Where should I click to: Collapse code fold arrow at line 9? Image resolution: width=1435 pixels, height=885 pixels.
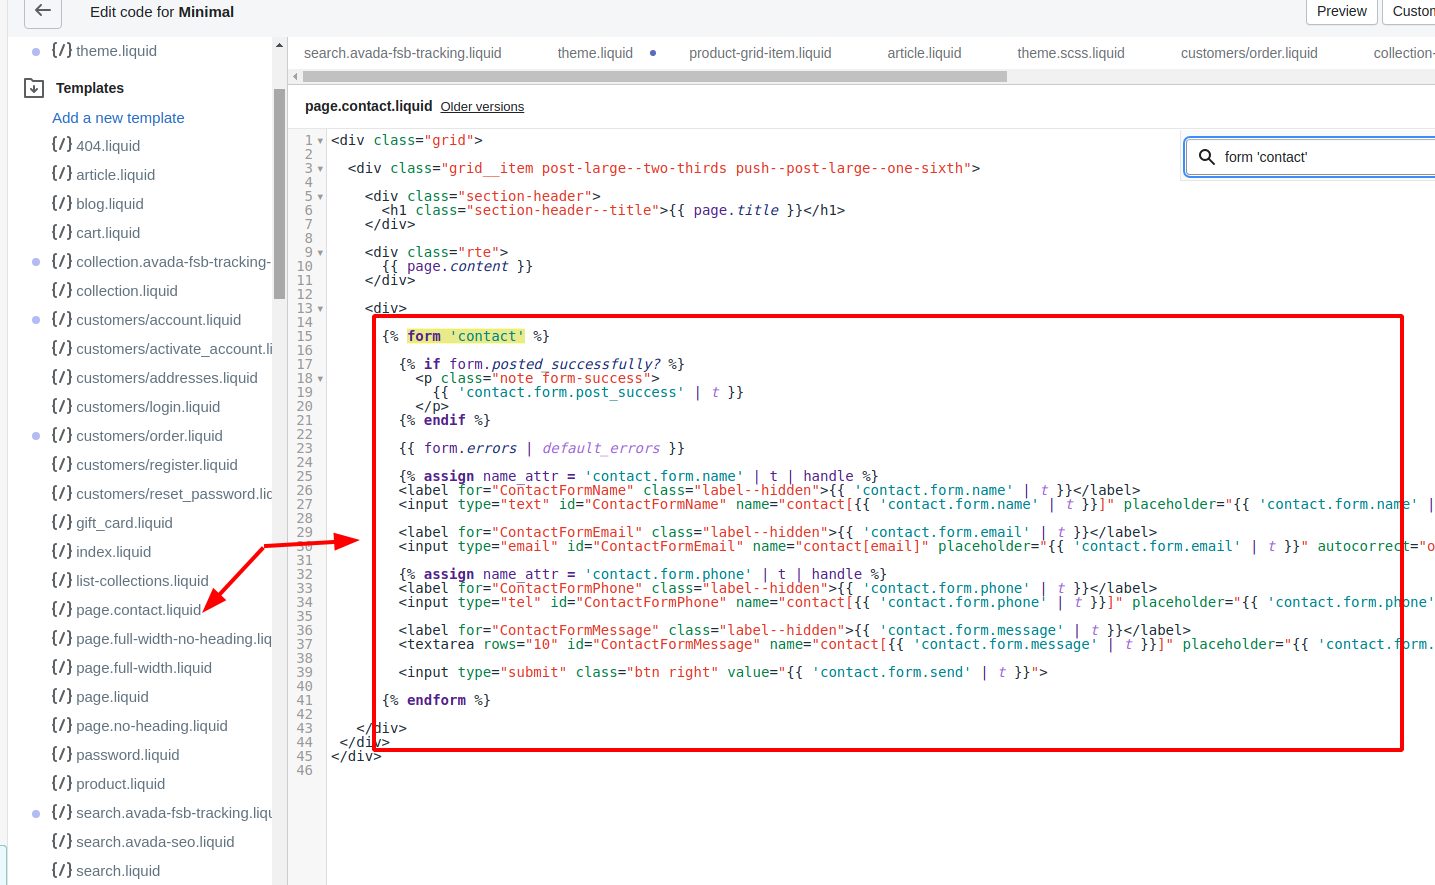(320, 253)
